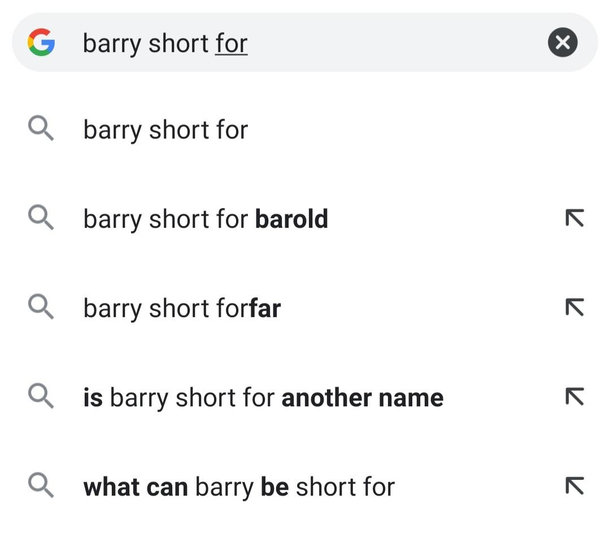Screen dimensions: 610x538
Task: Place cursor on "barry" in search field
Action: 111,44
